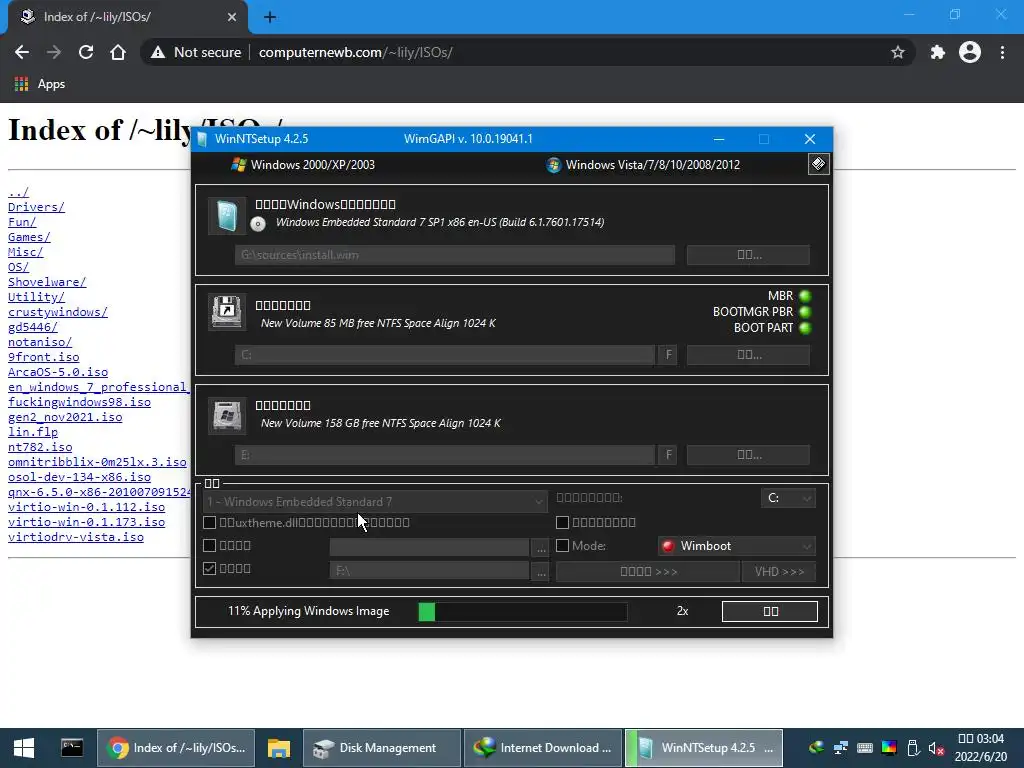Go to Chrome home page icon
This screenshot has height=768, width=1024.
click(x=118, y=52)
